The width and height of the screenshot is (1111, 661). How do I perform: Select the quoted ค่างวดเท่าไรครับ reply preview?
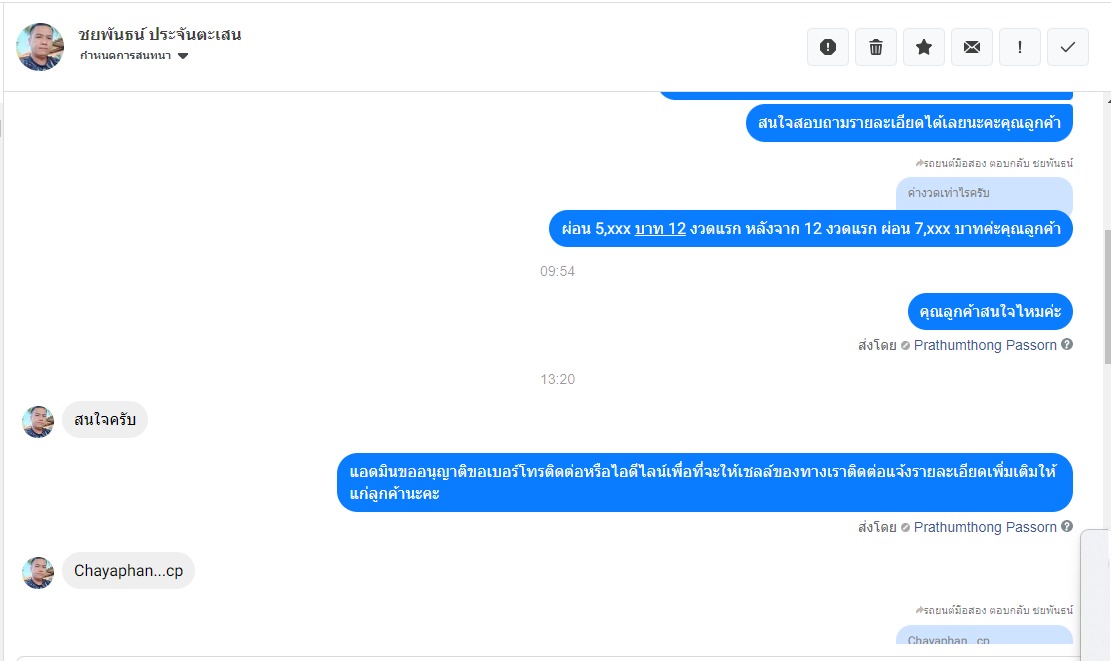[984, 193]
